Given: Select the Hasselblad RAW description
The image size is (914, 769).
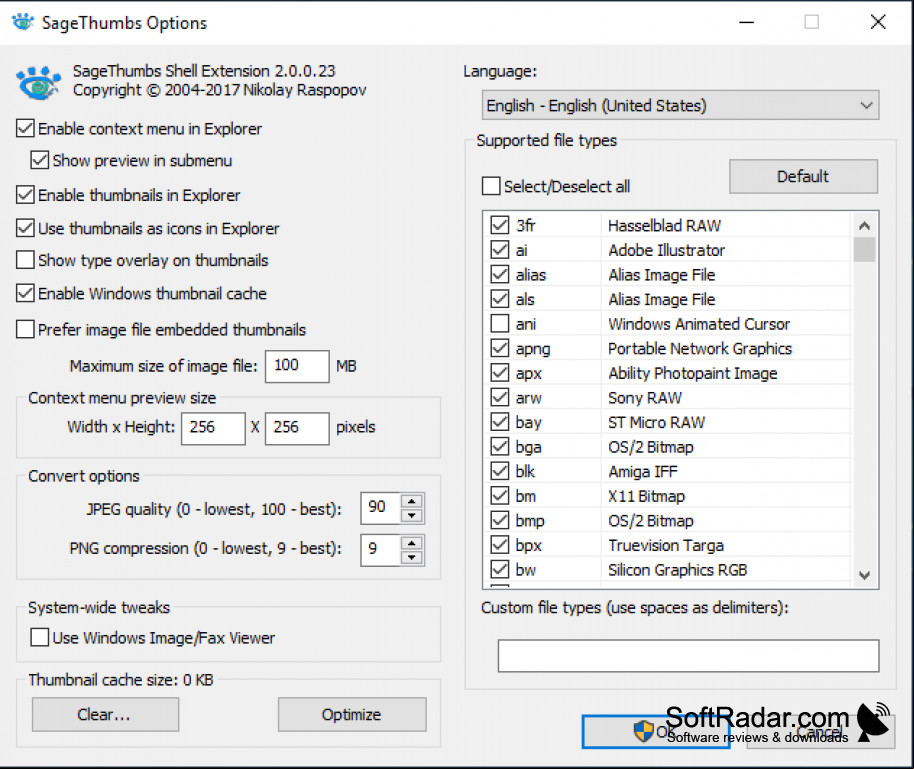Looking at the screenshot, I should (x=665, y=226).
